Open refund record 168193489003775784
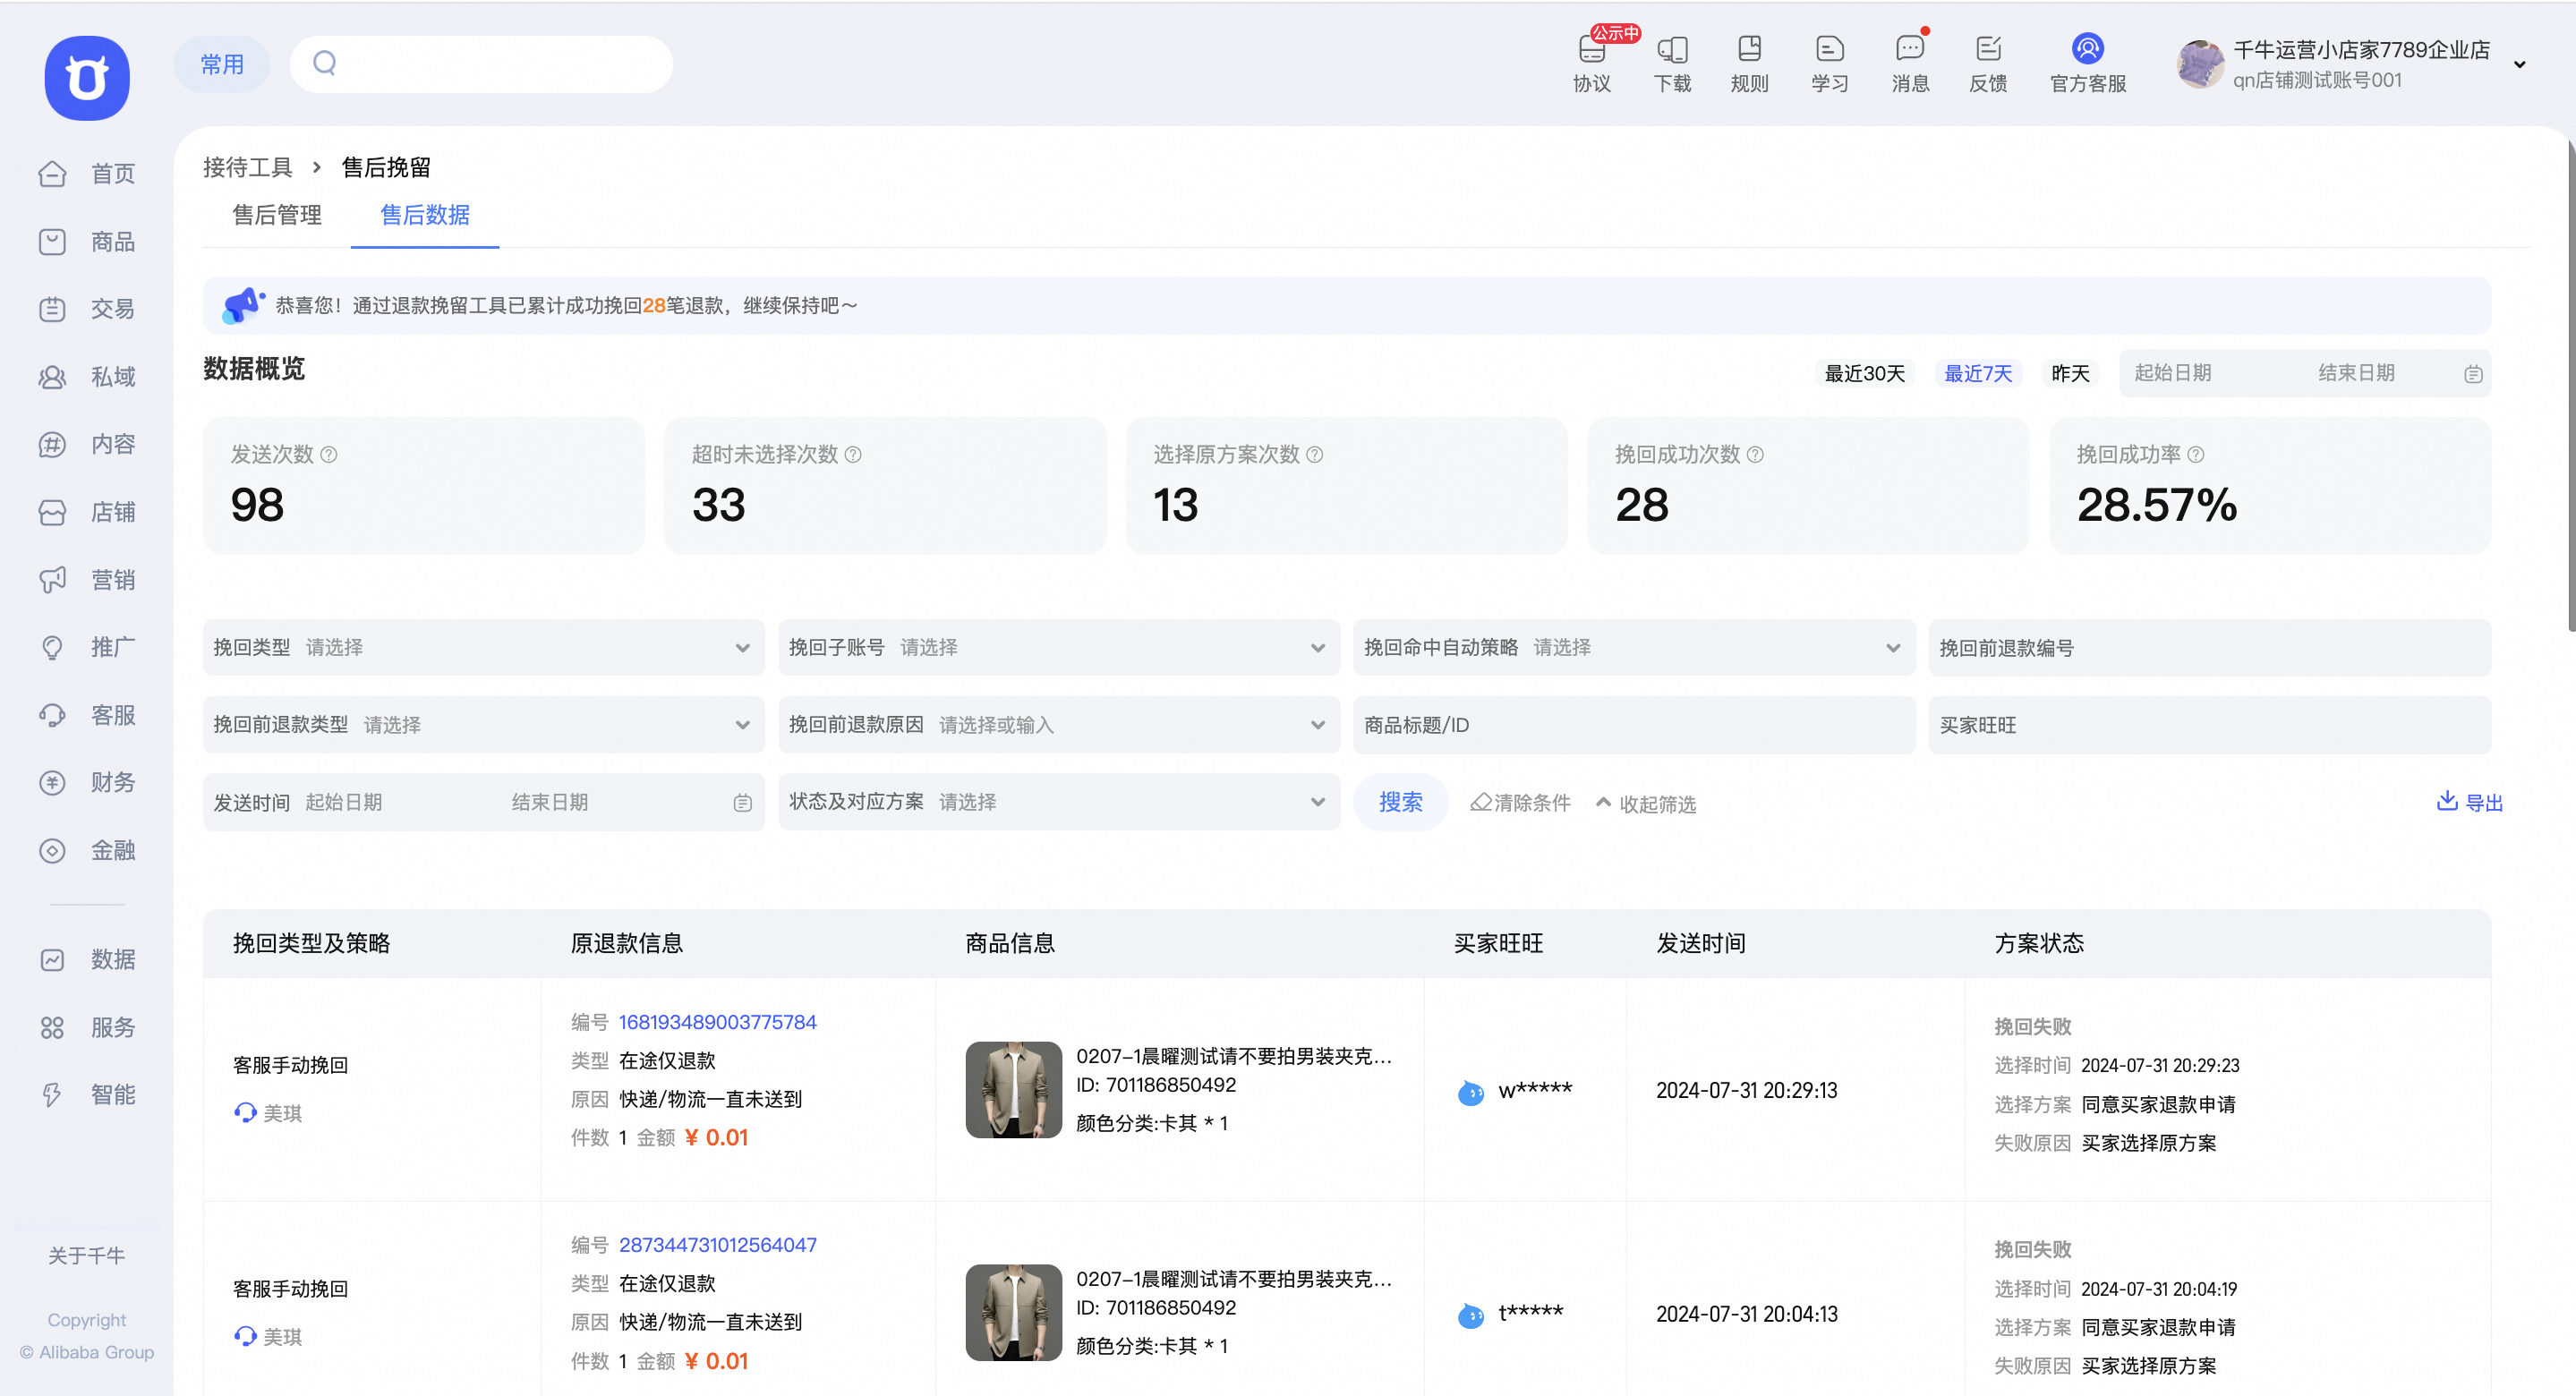The image size is (2576, 1396). [x=717, y=1022]
